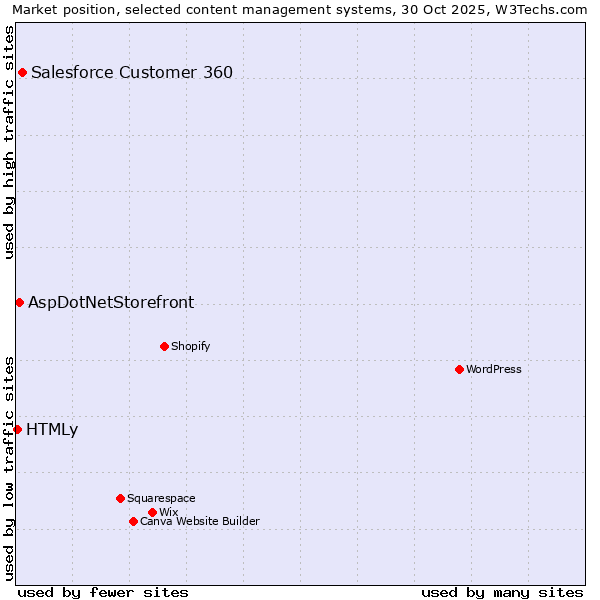
Task: Click the 'used by many sites' axis label
Action: tap(502, 592)
